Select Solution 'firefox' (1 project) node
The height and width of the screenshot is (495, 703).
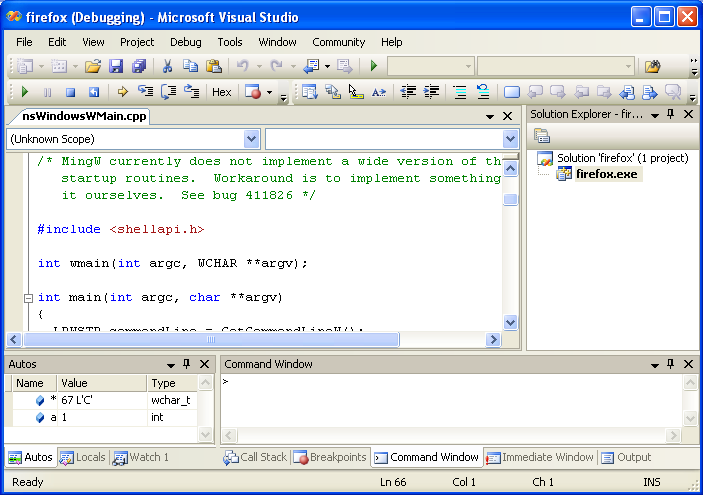coord(622,158)
